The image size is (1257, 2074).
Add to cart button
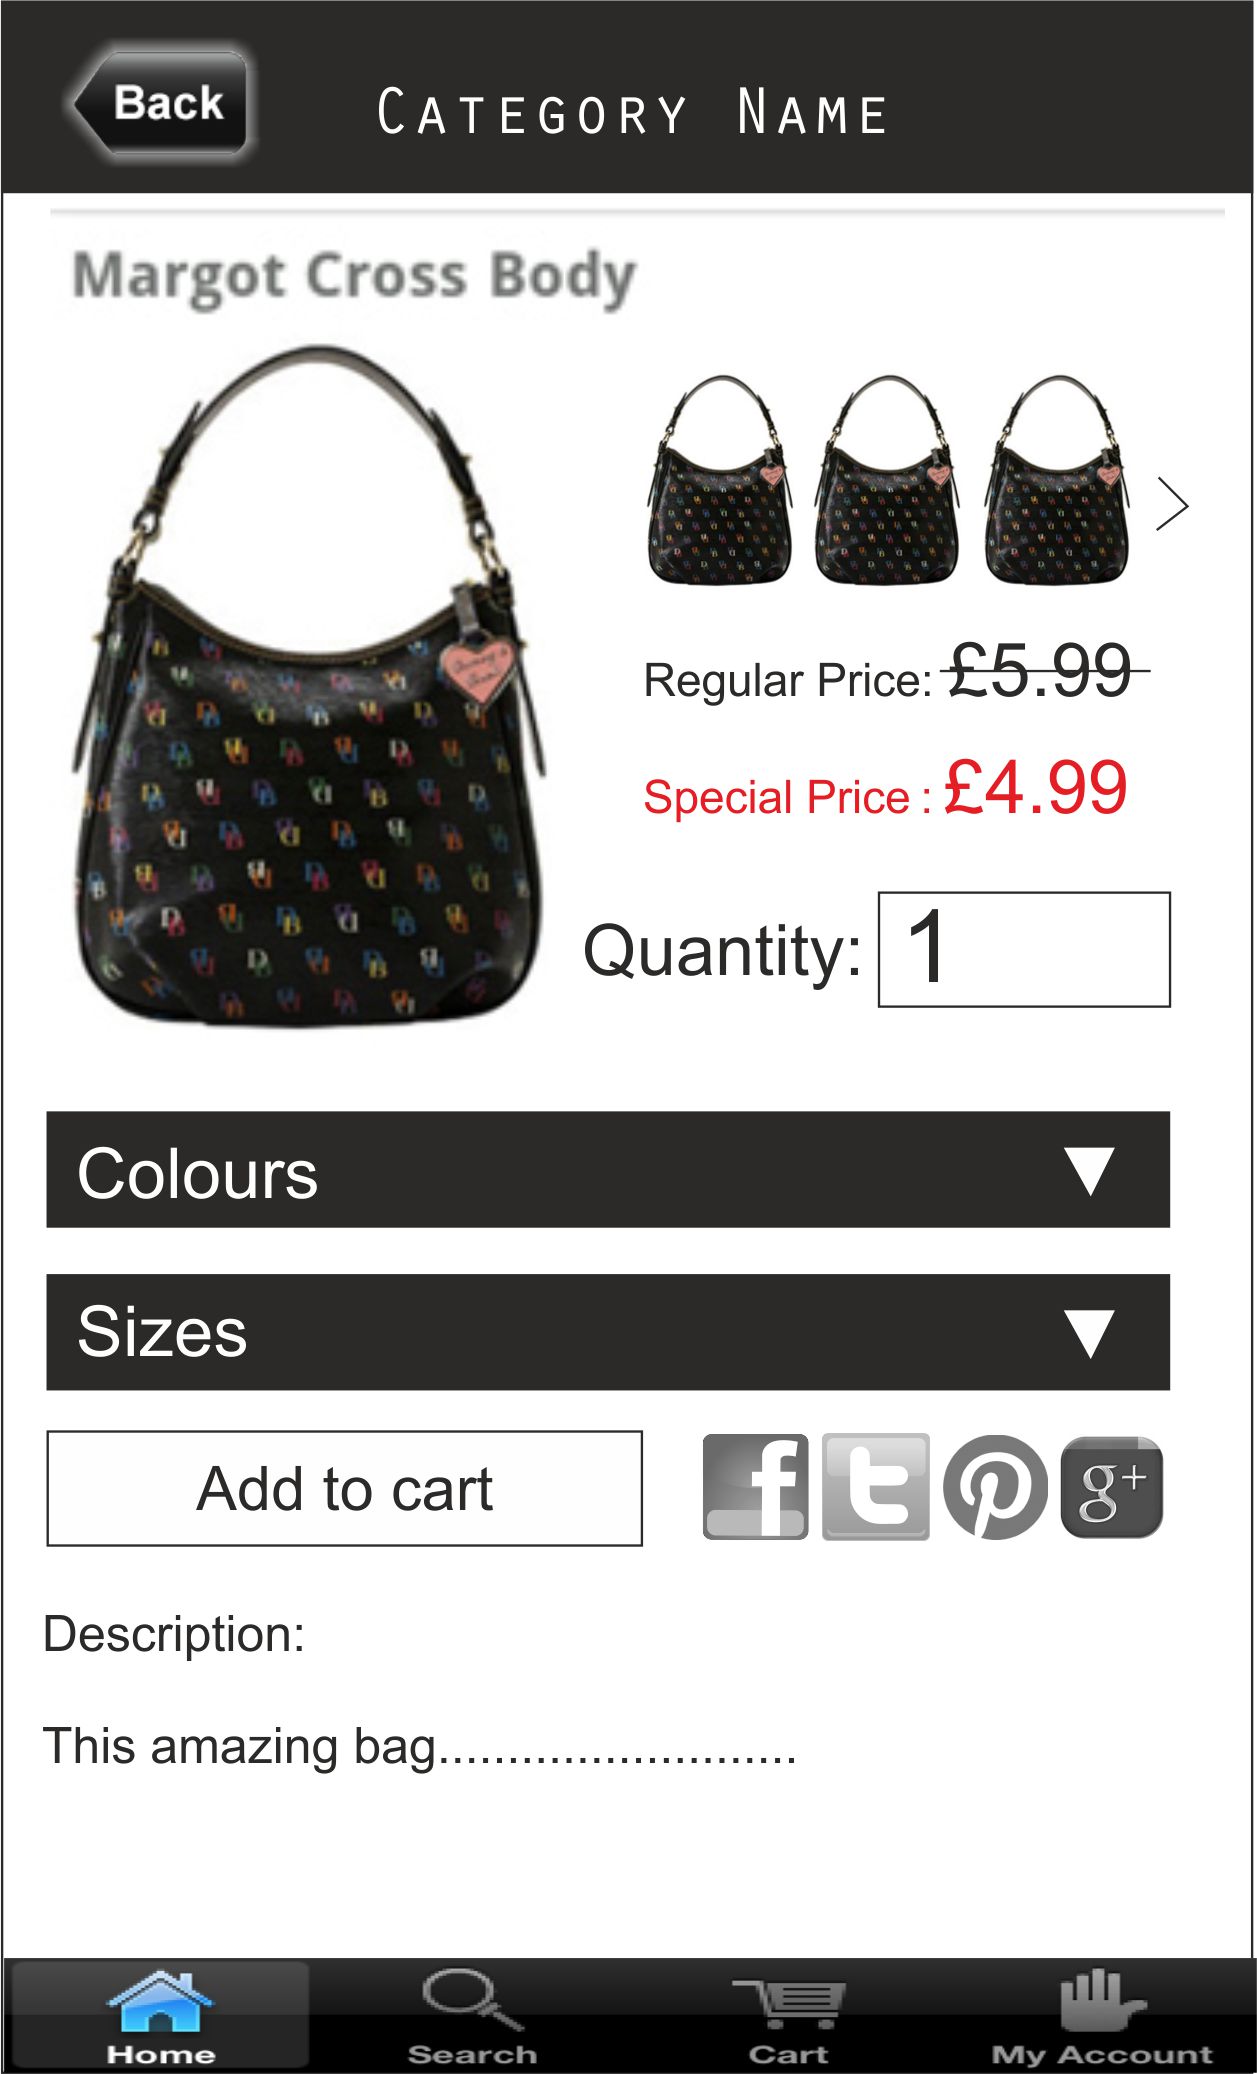click(345, 1488)
